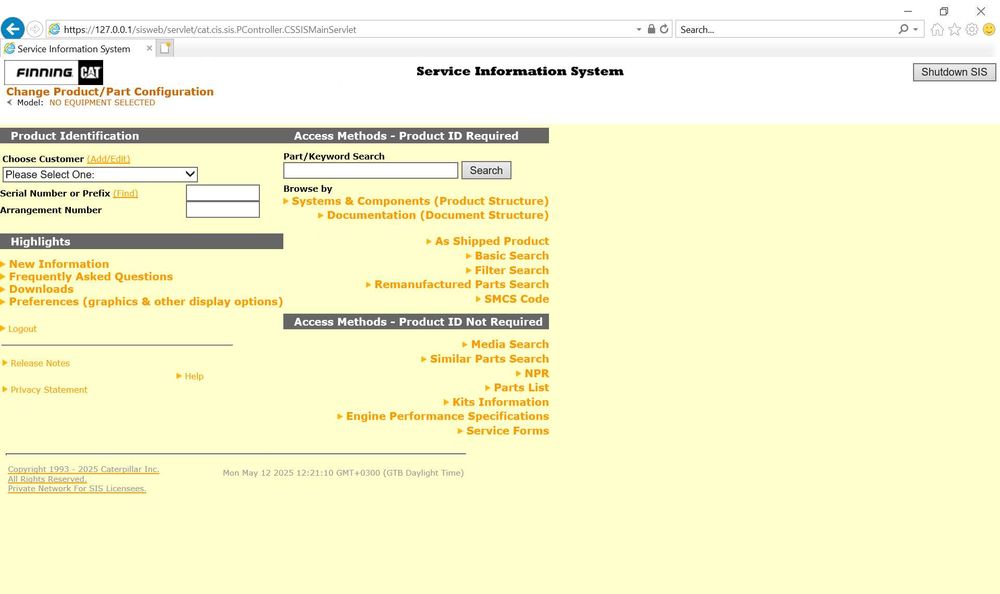This screenshot has height=594, width=1000.
Task: Focus the Serial Number or Prefix field
Action: point(223,193)
